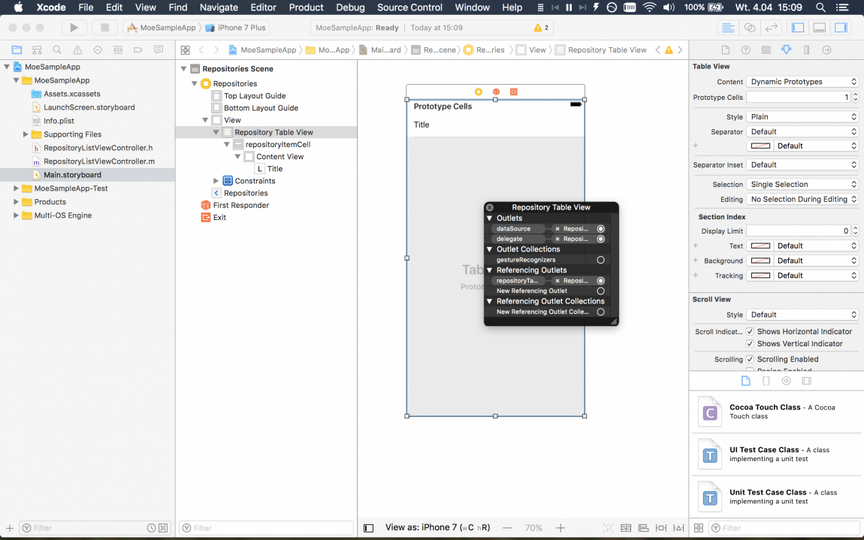Zoom in the storyboard canvas
Viewport: 864px width, 540px height.
560,528
